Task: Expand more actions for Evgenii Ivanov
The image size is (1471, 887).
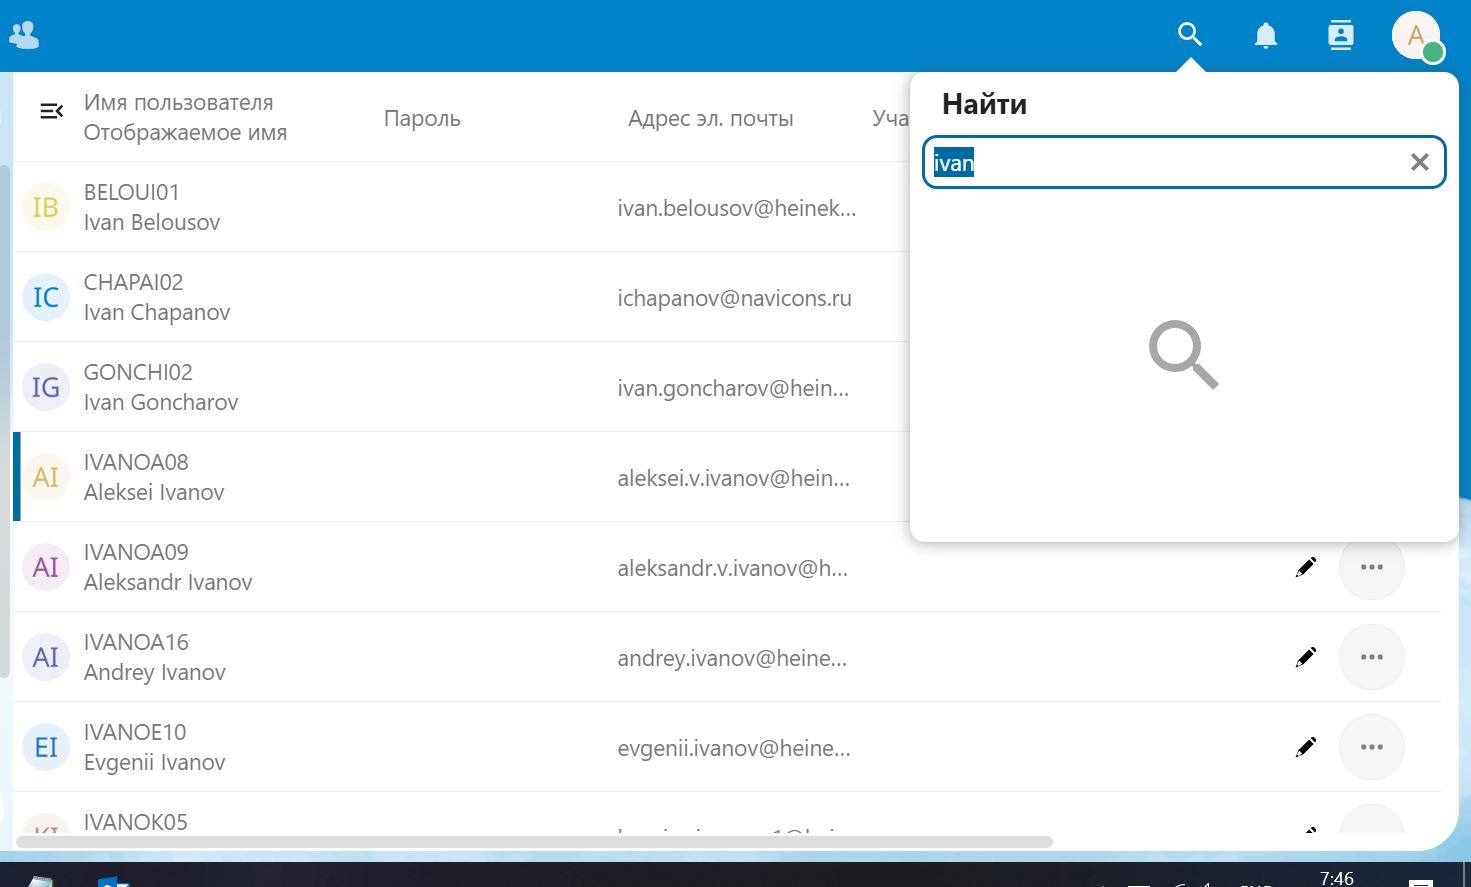Action: (x=1371, y=747)
